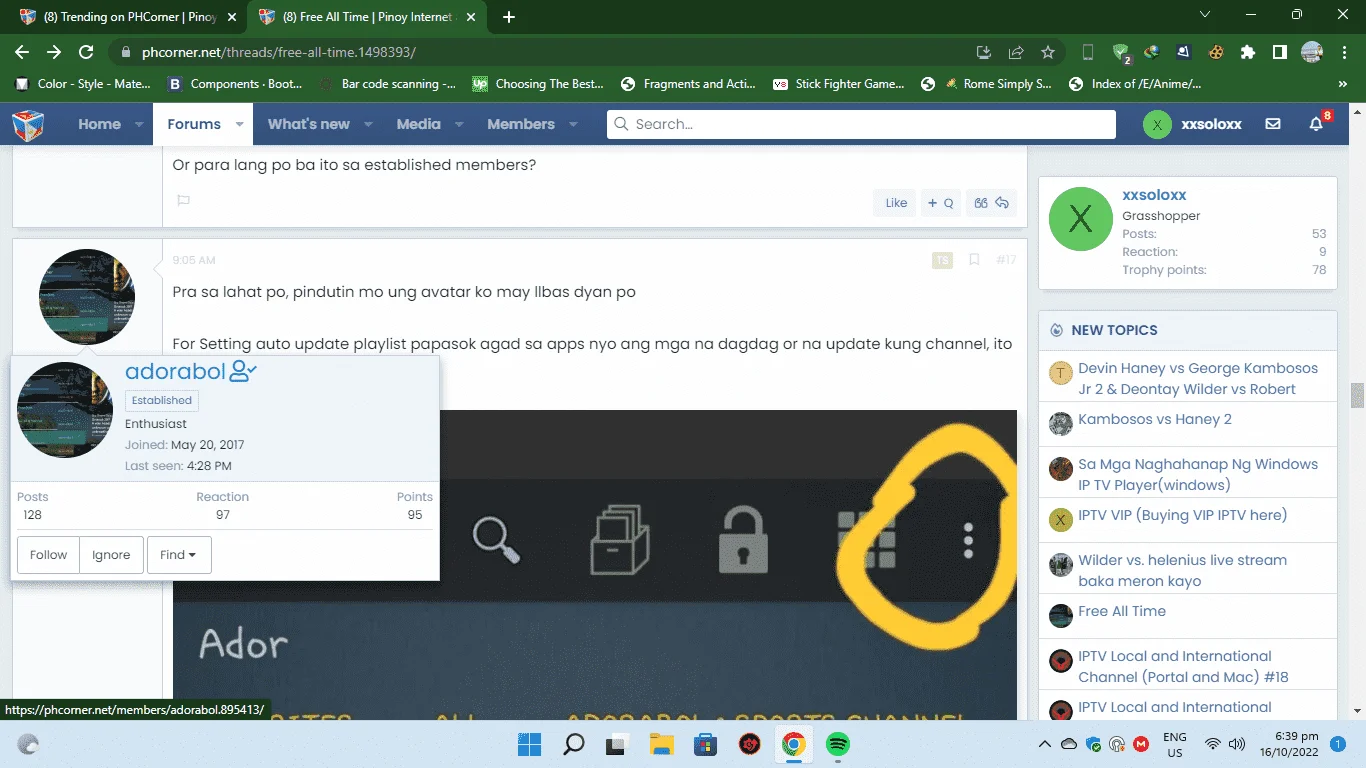Image resolution: width=1366 pixels, height=768 pixels.
Task: Open Free All Time topic in sidebar
Action: click(x=1122, y=611)
